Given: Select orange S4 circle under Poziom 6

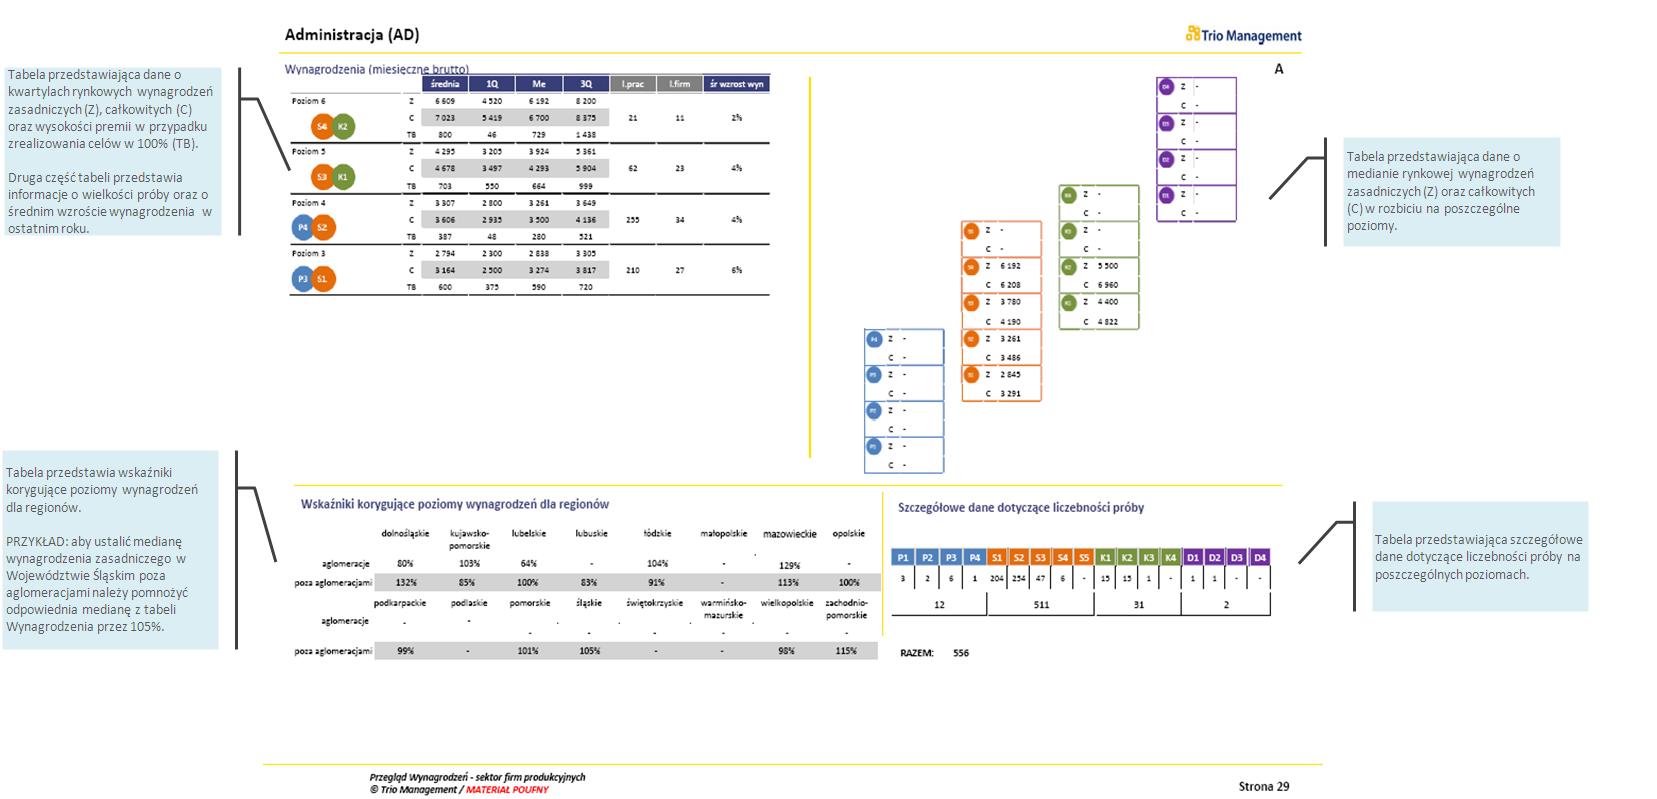Looking at the screenshot, I should coord(322,126).
